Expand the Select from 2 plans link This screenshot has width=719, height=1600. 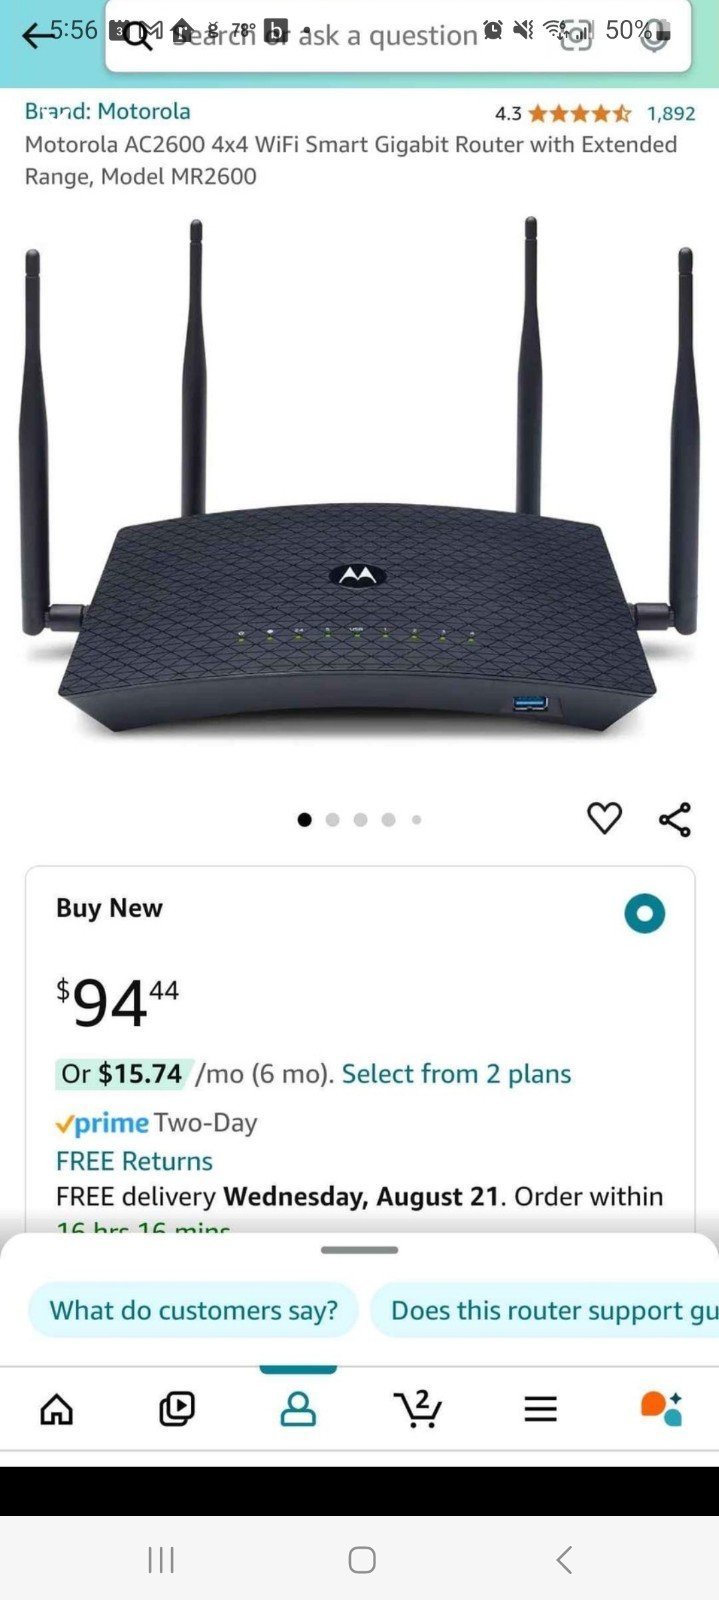pos(456,1074)
